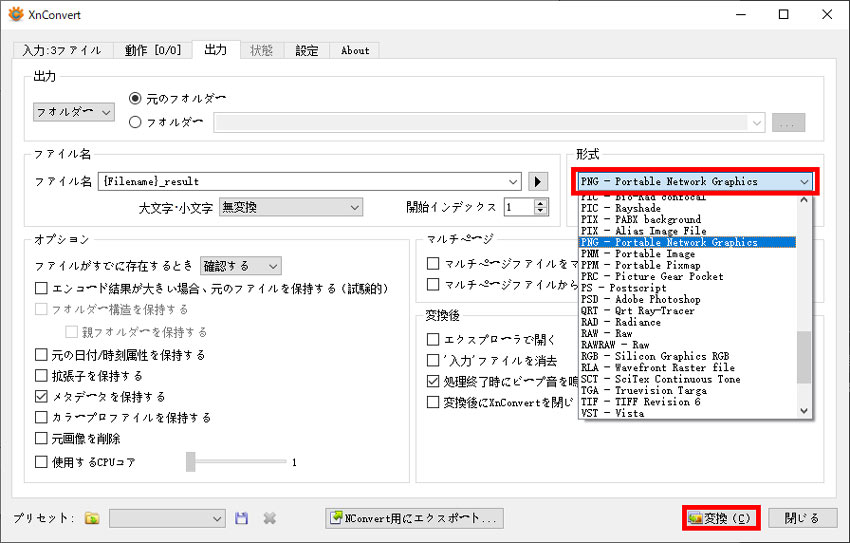The image size is (850, 543).
Task: Enable 変換後にXnConvertを閉じる checkbox
Action: coord(433,402)
